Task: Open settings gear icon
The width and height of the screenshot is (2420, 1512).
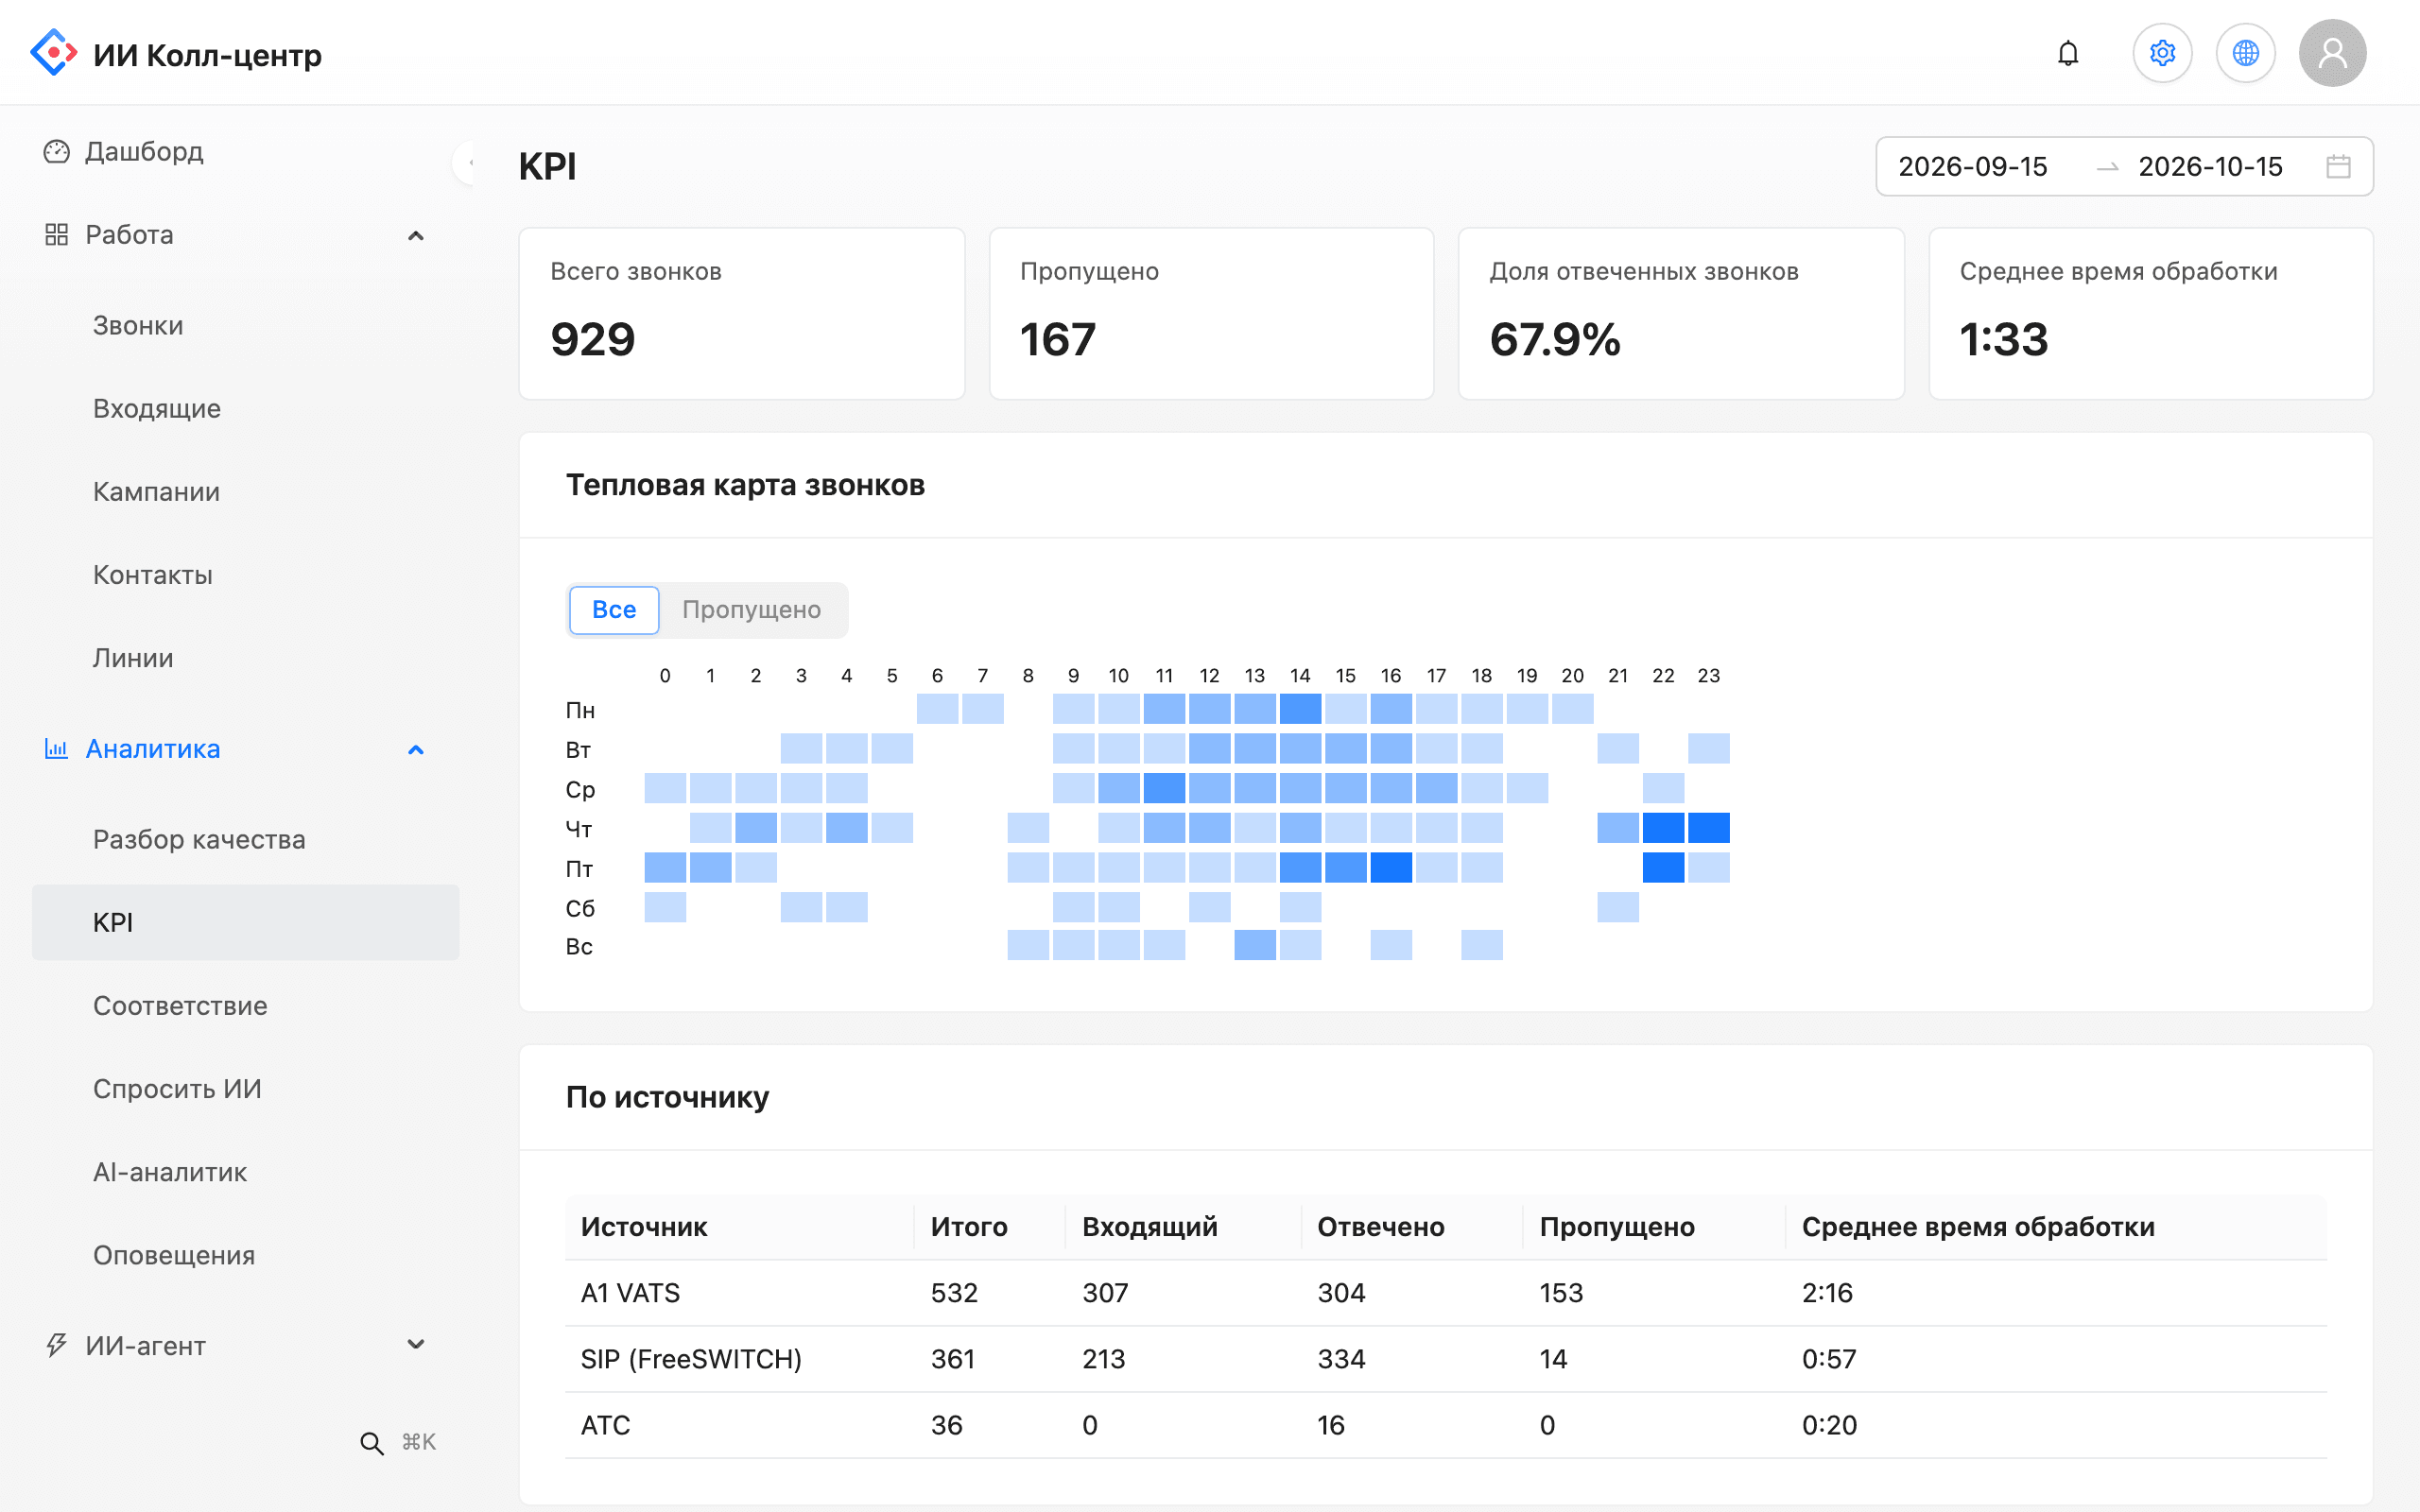Action: 2162,53
